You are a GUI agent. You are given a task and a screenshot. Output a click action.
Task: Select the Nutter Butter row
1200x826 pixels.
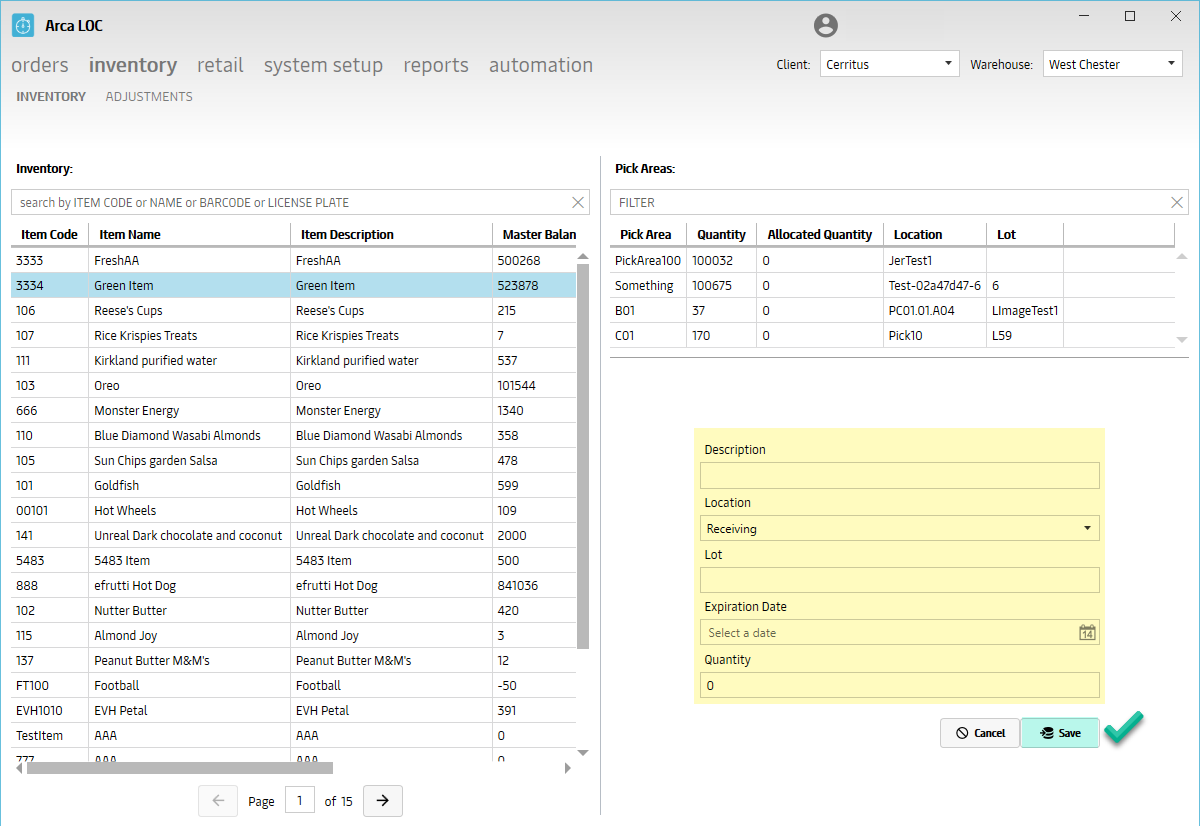[294, 610]
